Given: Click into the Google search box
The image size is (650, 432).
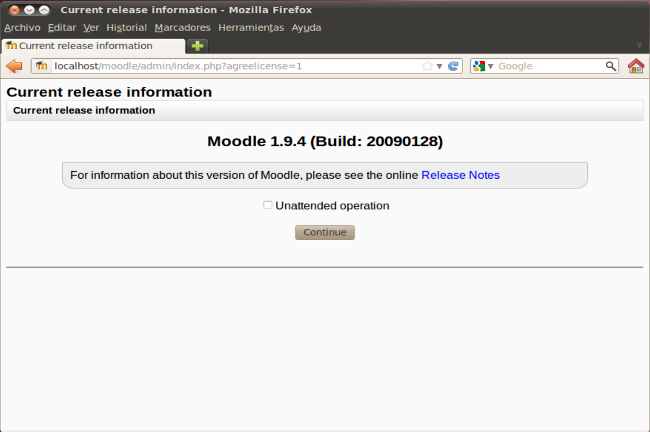Looking at the screenshot, I should pos(550,66).
